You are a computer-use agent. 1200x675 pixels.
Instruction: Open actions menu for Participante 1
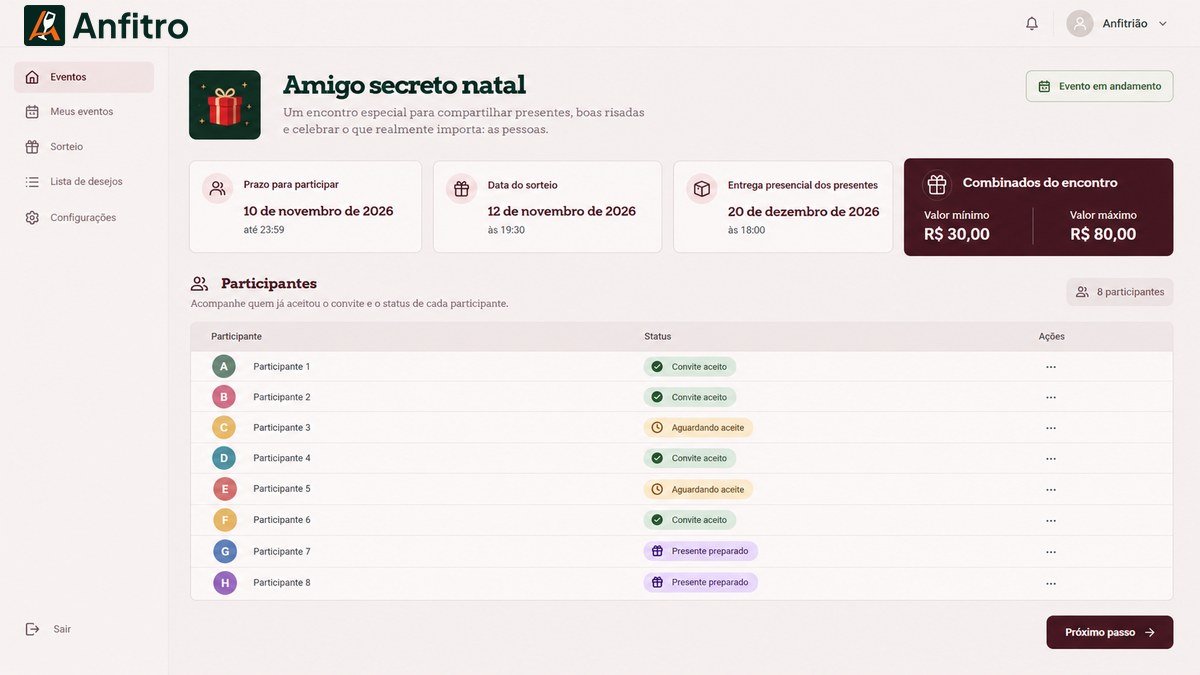pos(1051,367)
